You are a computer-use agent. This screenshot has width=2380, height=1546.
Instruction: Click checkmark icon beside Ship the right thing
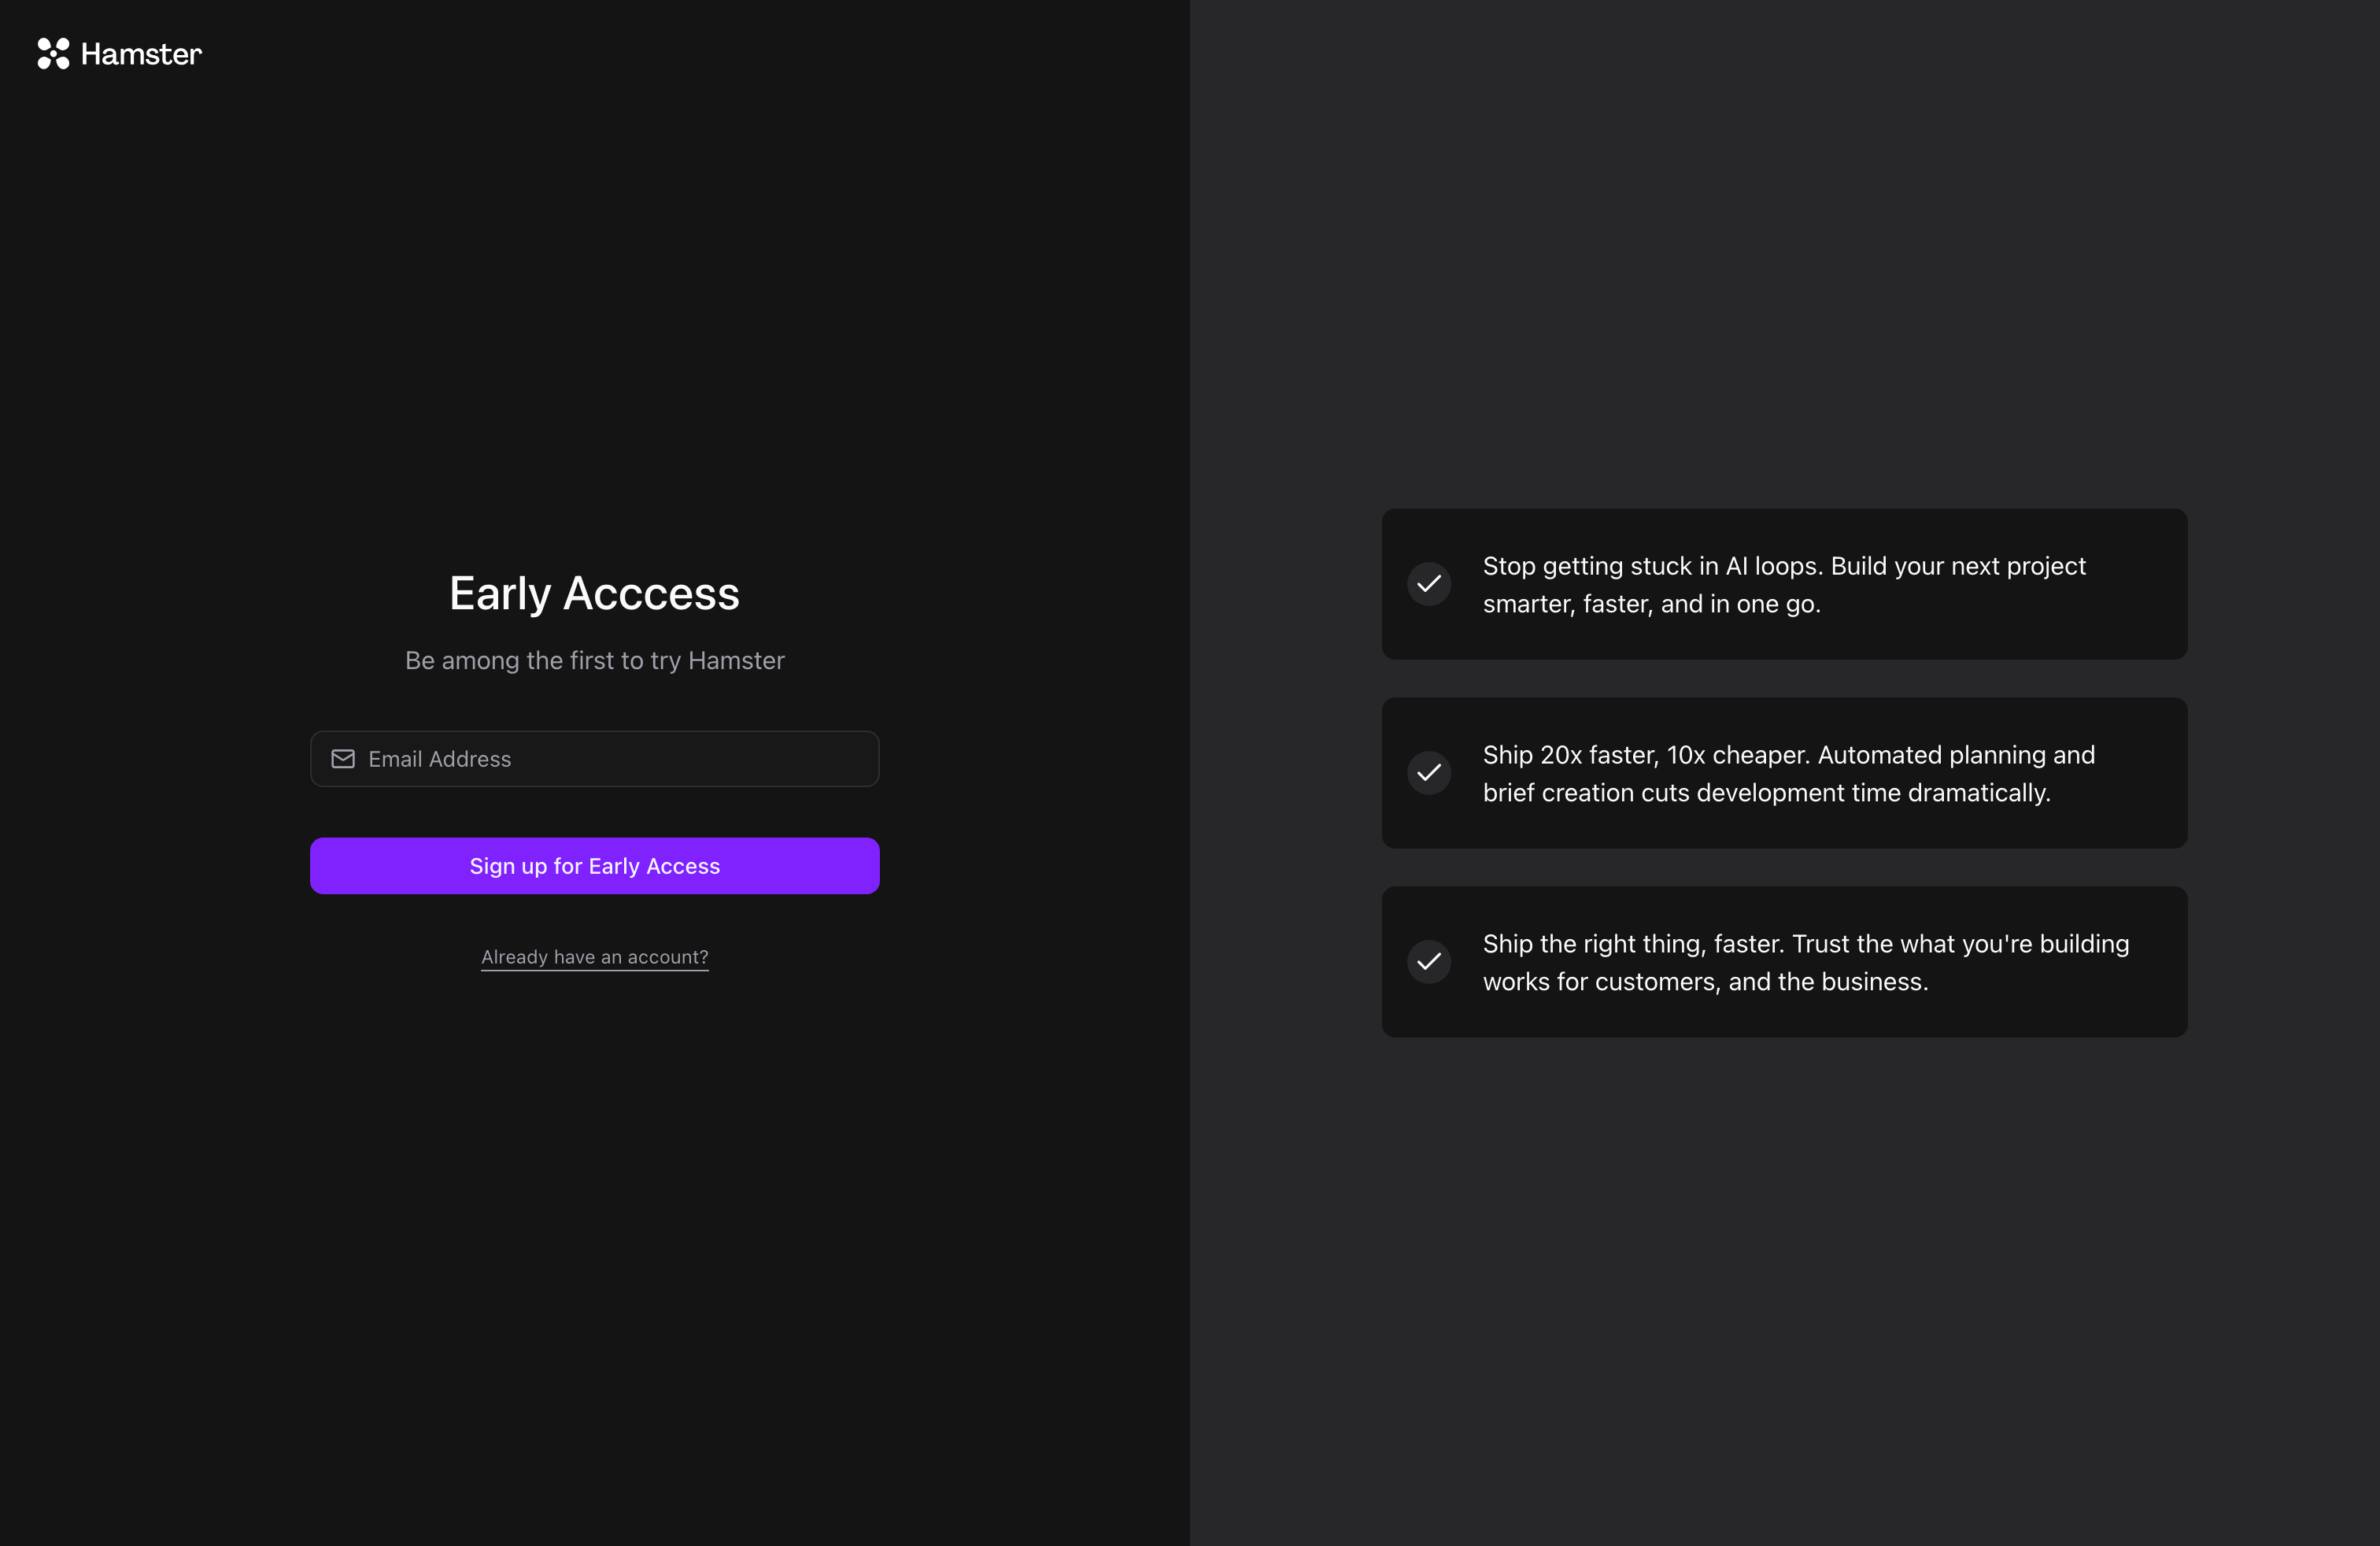point(1429,962)
